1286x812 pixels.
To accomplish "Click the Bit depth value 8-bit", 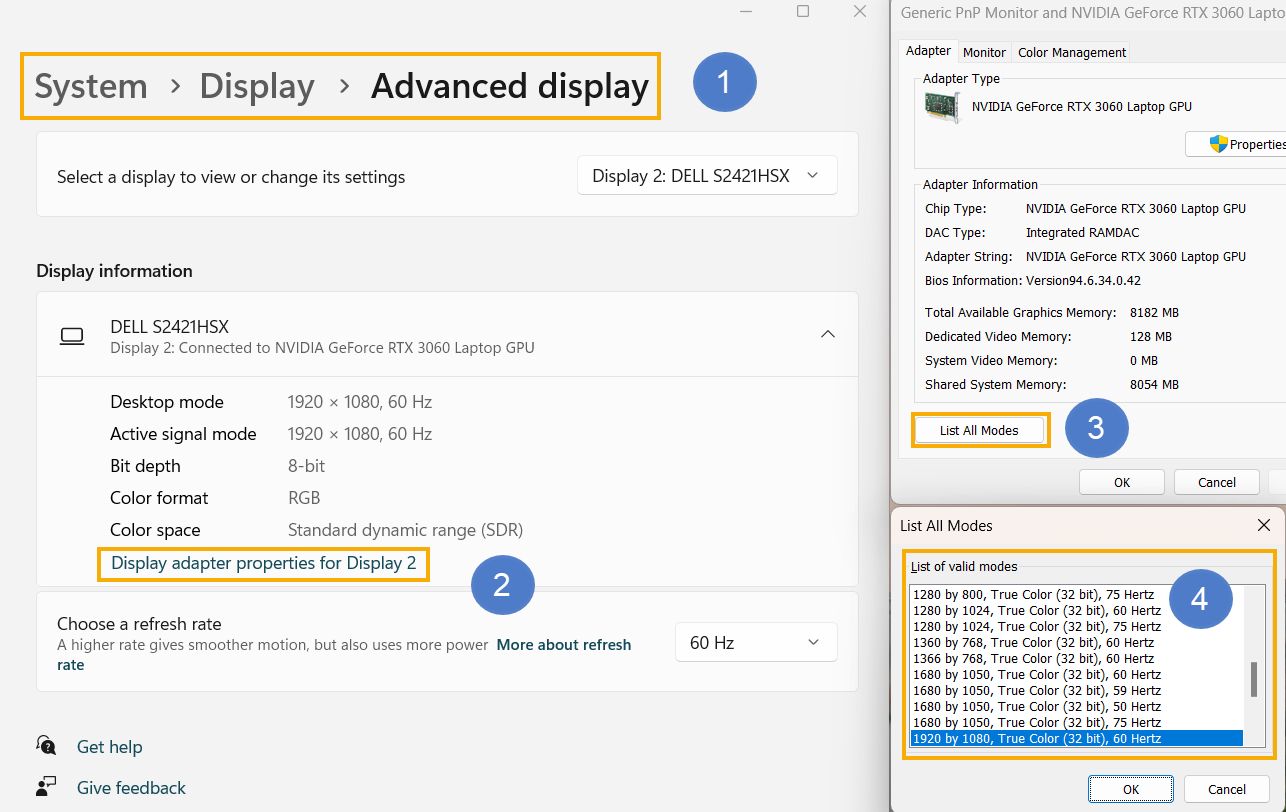I will 306,466.
